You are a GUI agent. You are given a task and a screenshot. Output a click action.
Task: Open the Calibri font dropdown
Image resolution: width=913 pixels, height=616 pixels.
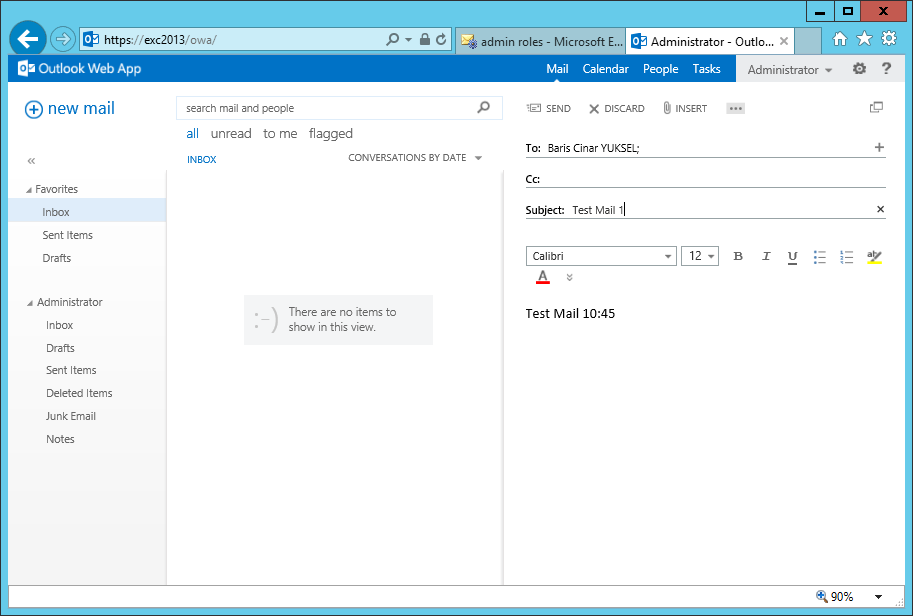(668, 256)
